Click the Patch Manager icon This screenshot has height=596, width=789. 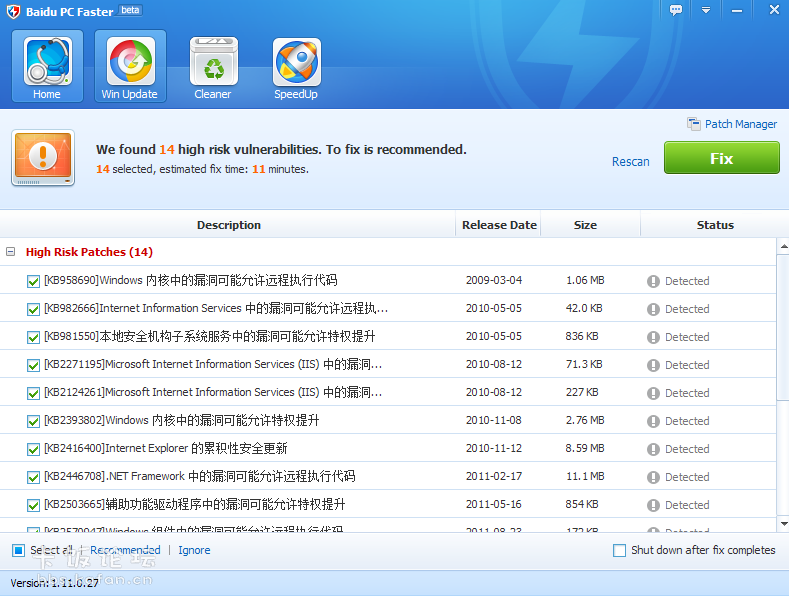tap(693, 124)
